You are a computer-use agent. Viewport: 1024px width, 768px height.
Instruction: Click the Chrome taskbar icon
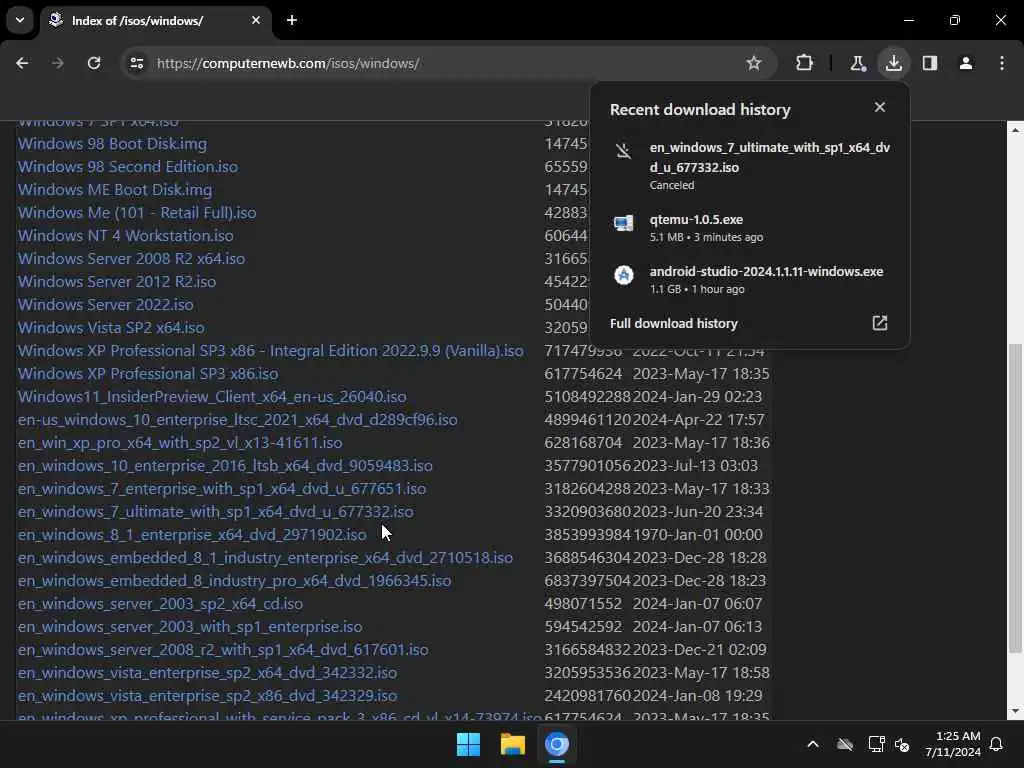point(556,744)
